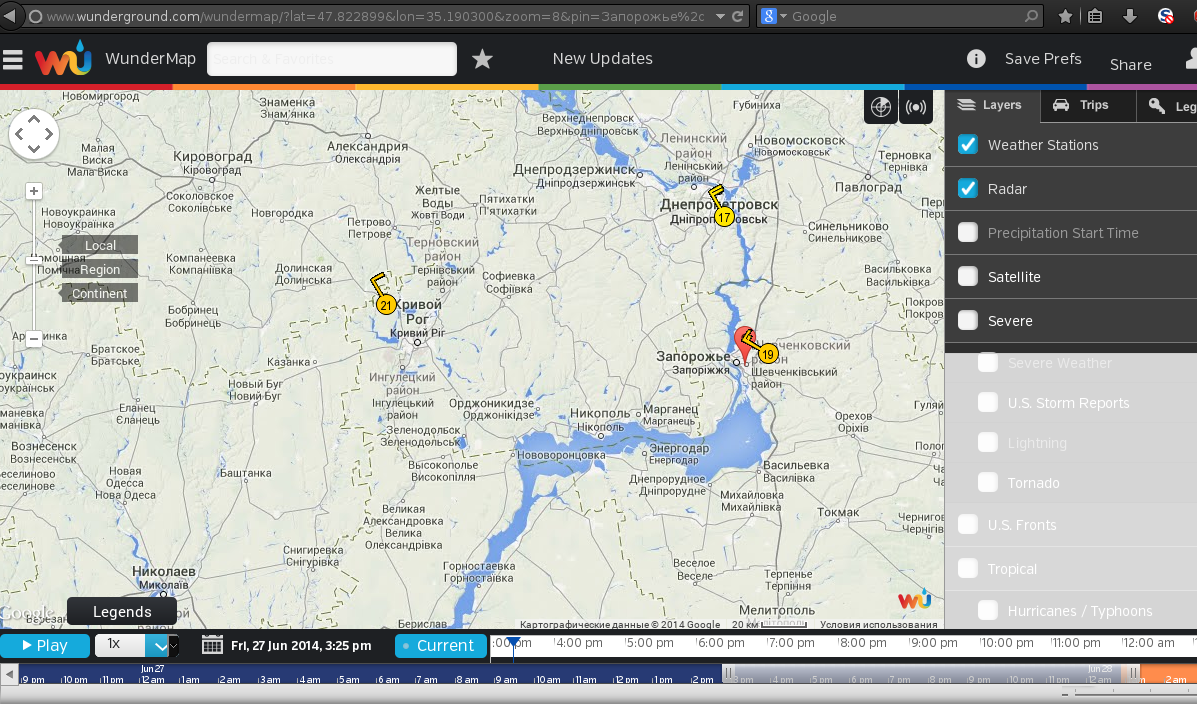Click the user profile icon
Viewport: 1197px width, 704px height.
tap(1190, 60)
